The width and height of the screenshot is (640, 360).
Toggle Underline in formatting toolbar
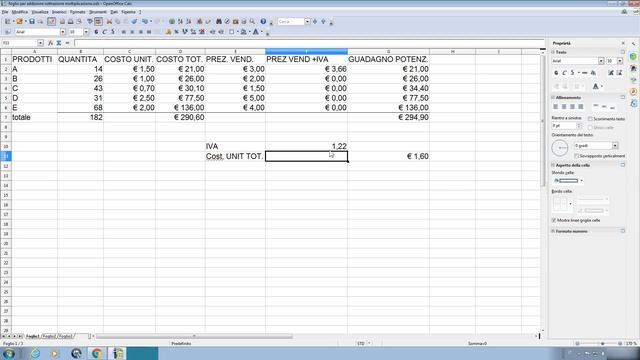click(x=113, y=32)
